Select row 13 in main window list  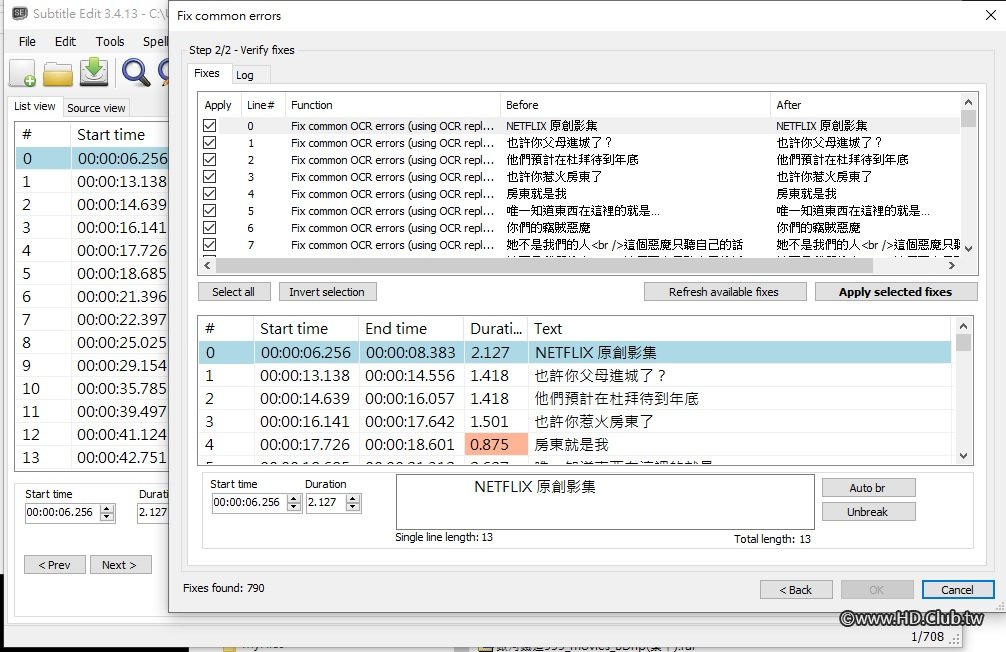click(92, 458)
